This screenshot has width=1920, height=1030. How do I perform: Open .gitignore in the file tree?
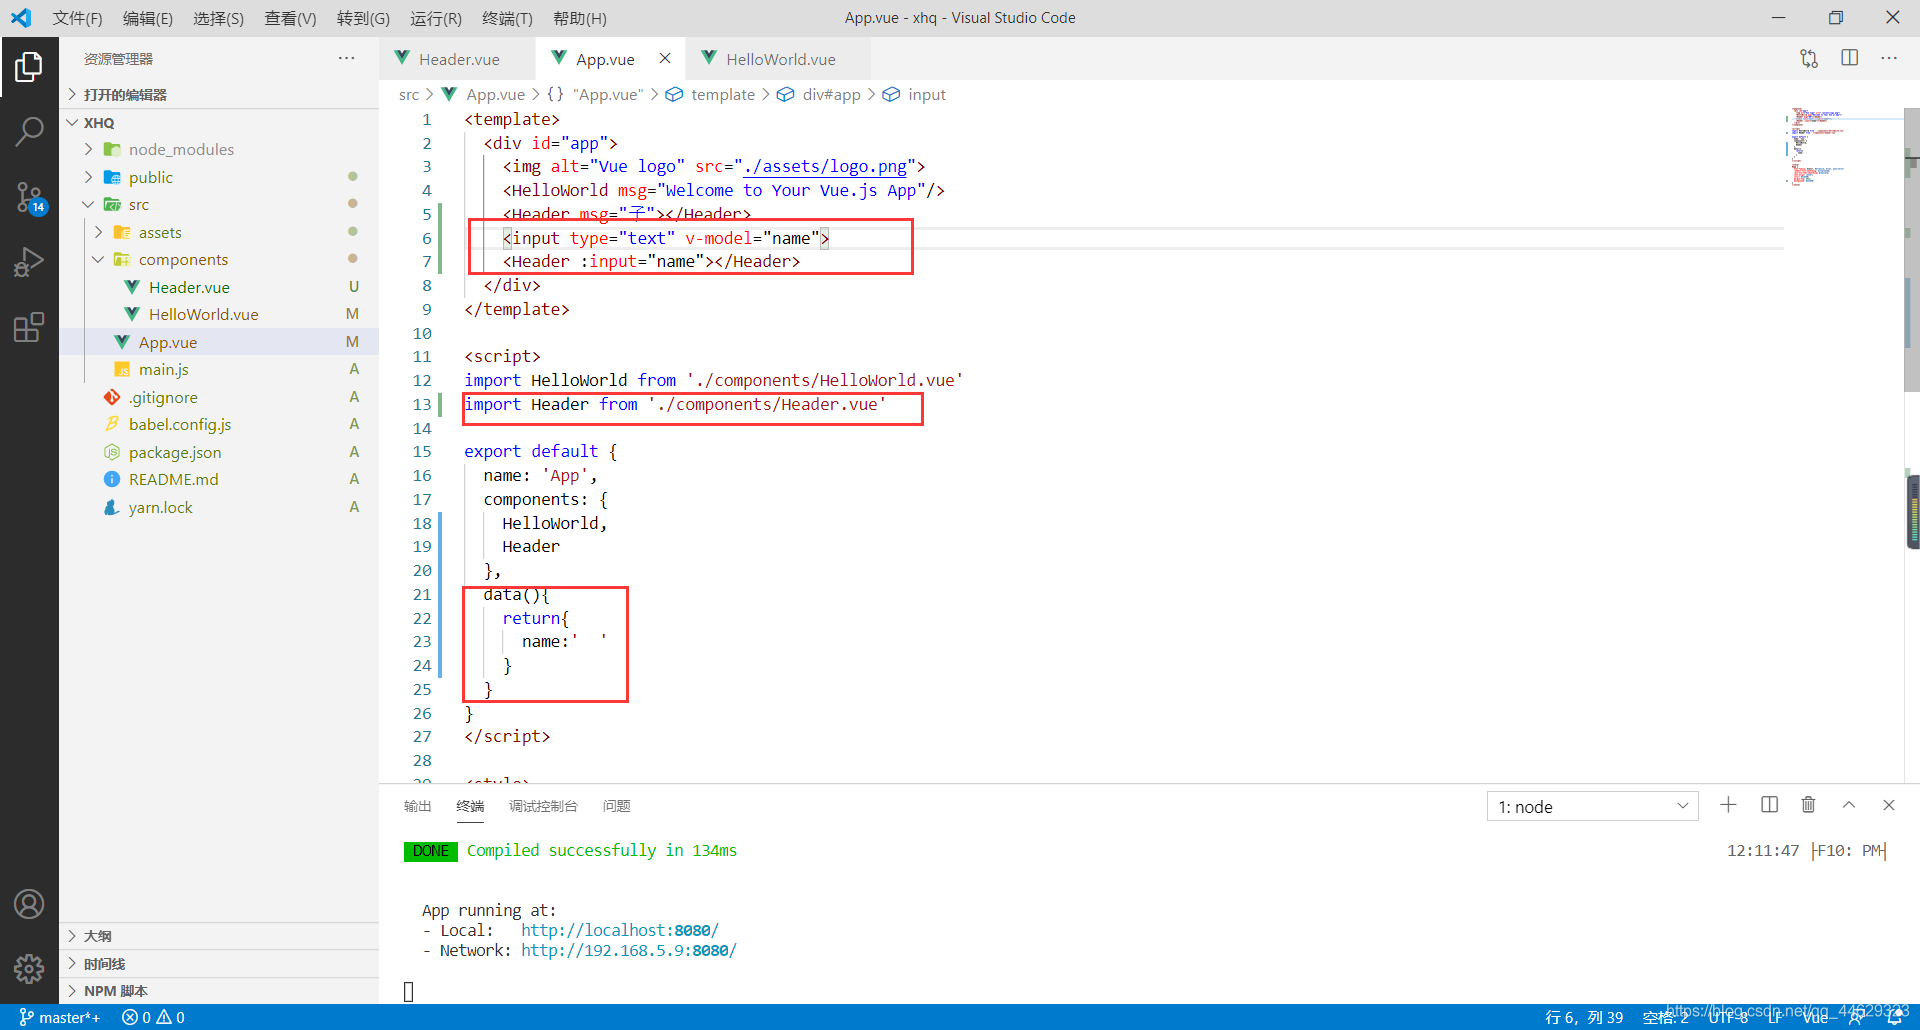pyautogui.click(x=218, y=397)
